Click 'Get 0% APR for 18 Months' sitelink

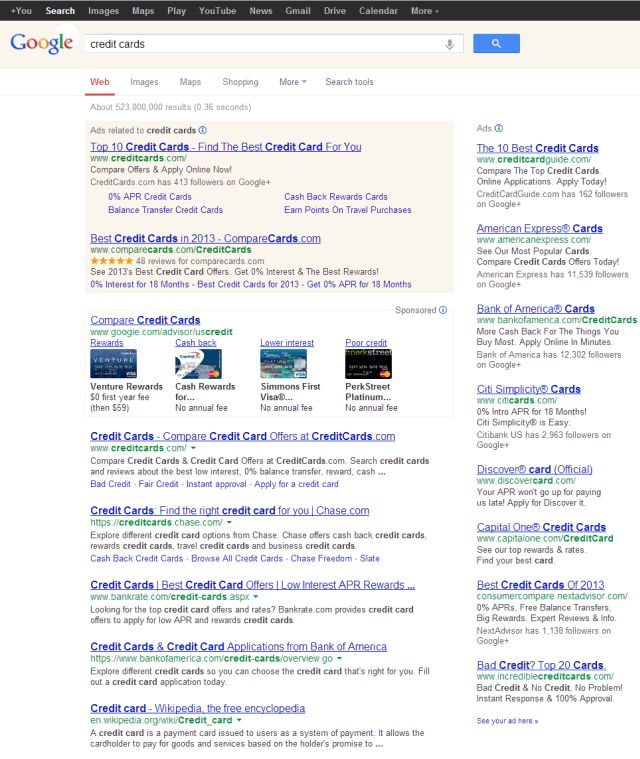[x=359, y=285]
